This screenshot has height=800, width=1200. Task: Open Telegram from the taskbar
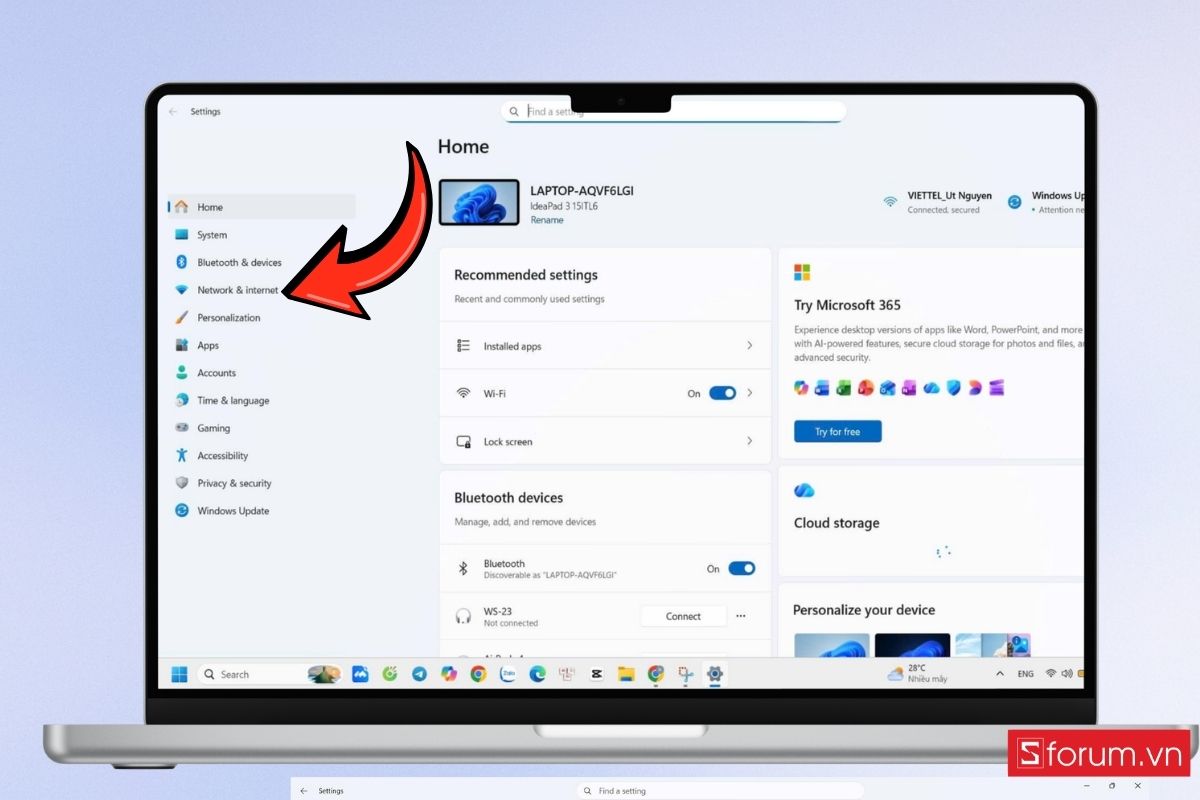[x=419, y=674]
